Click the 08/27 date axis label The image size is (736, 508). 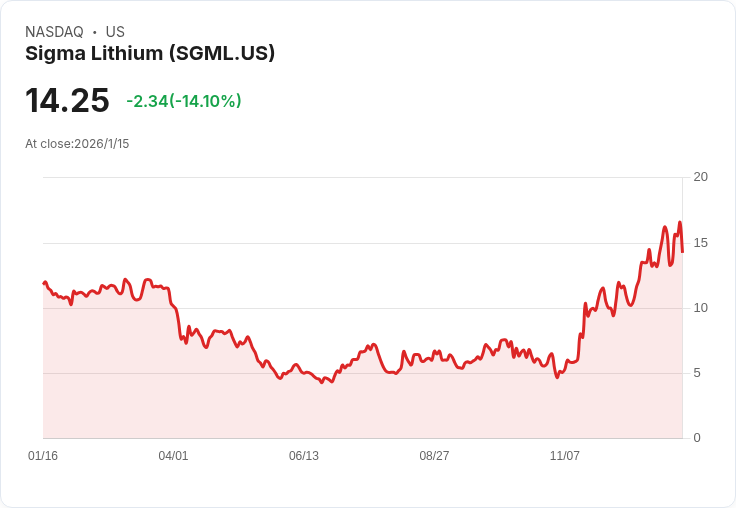click(434, 456)
